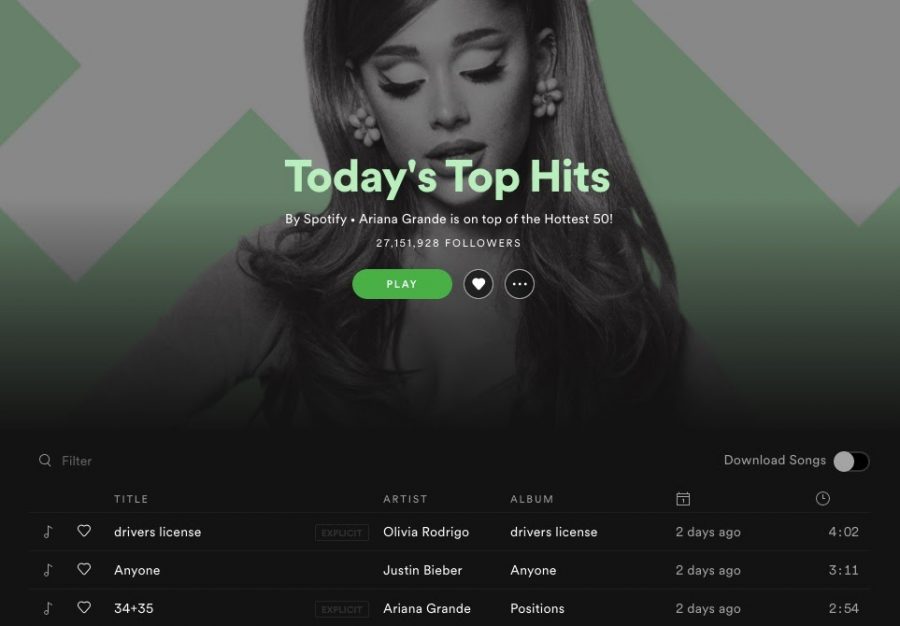Focus the Filter search field

coord(77,461)
